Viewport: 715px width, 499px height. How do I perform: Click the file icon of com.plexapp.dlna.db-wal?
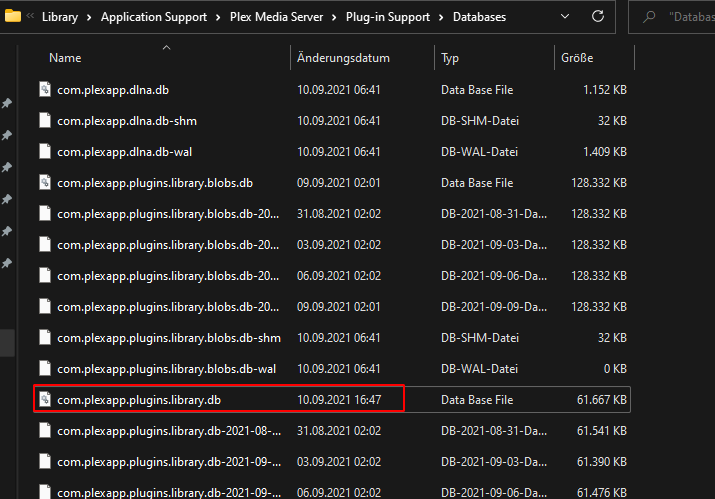click(45, 151)
